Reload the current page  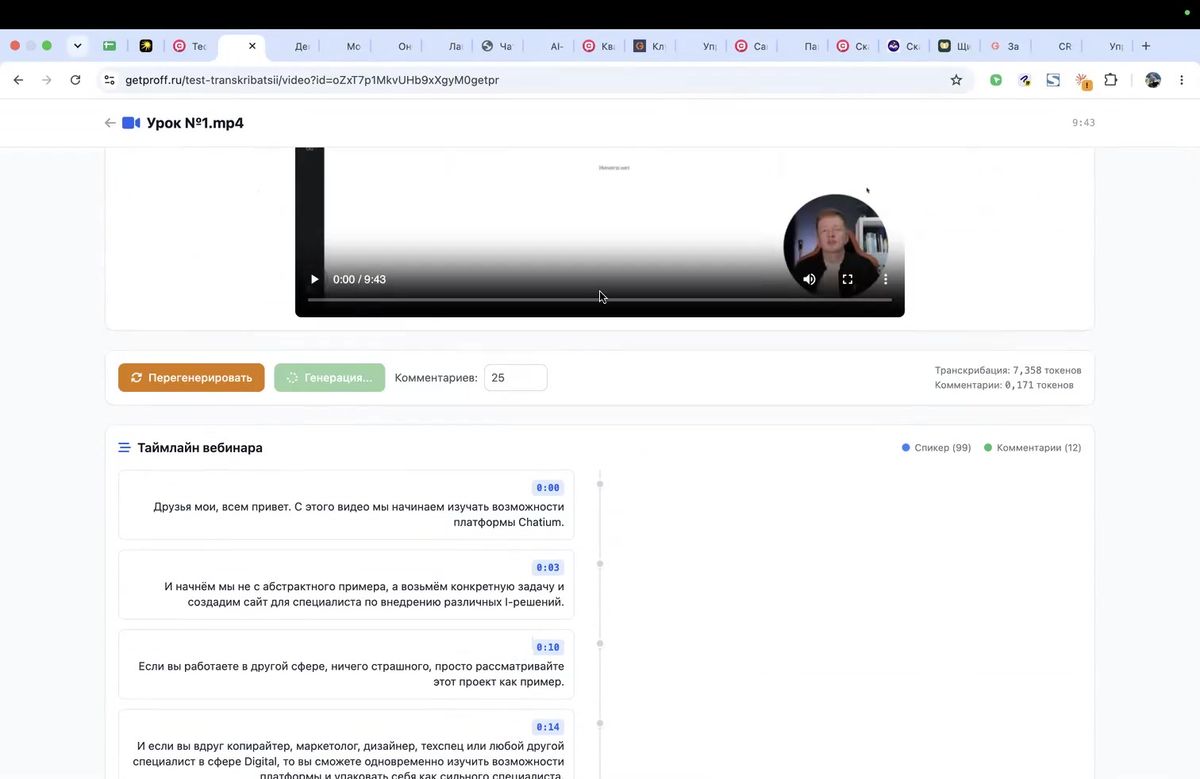(75, 80)
